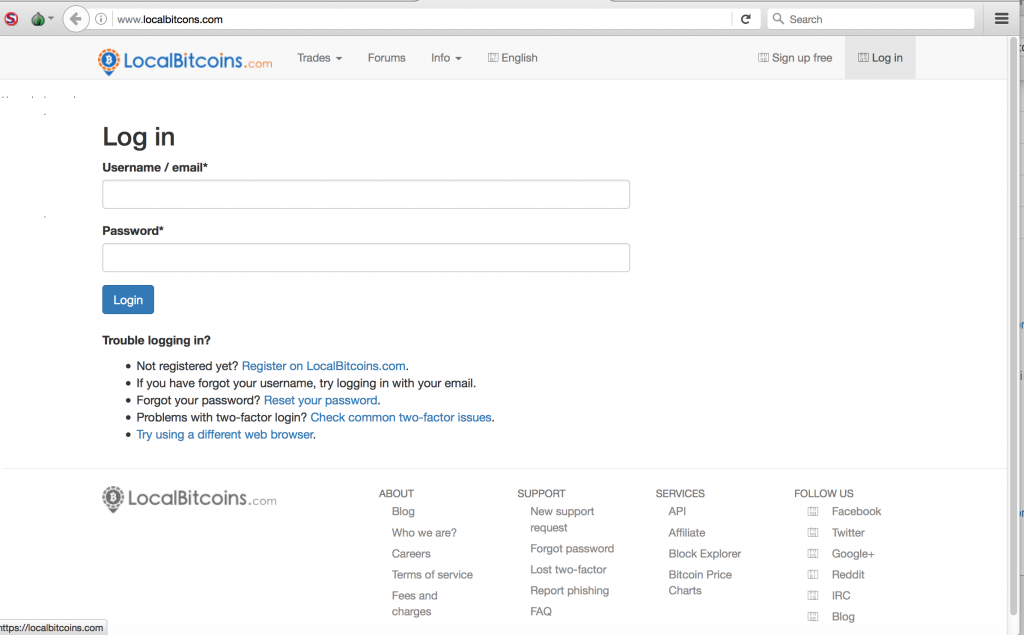Click the Twitter icon in Follow Us
Viewport: 1024px width, 635px height.
tap(812, 532)
